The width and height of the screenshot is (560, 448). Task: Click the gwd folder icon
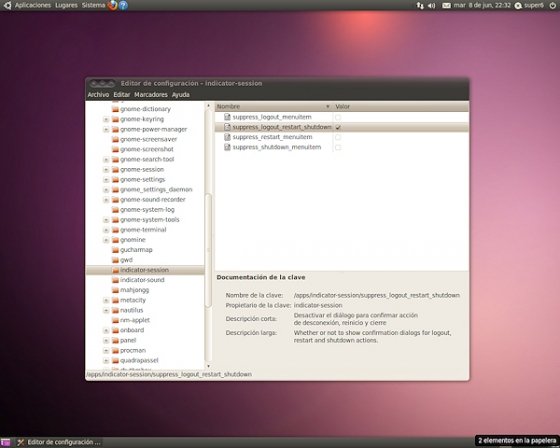pos(115,260)
